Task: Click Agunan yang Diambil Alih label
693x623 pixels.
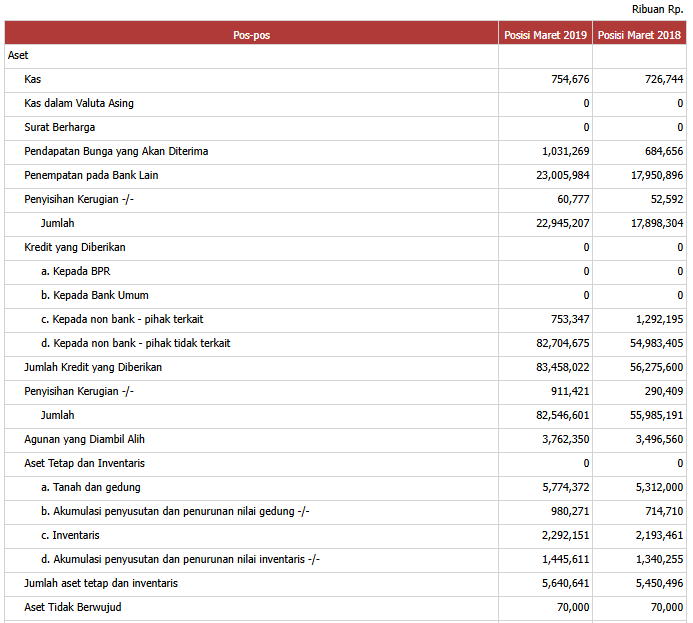Action: pyautogui.click(x=85, y=440)
